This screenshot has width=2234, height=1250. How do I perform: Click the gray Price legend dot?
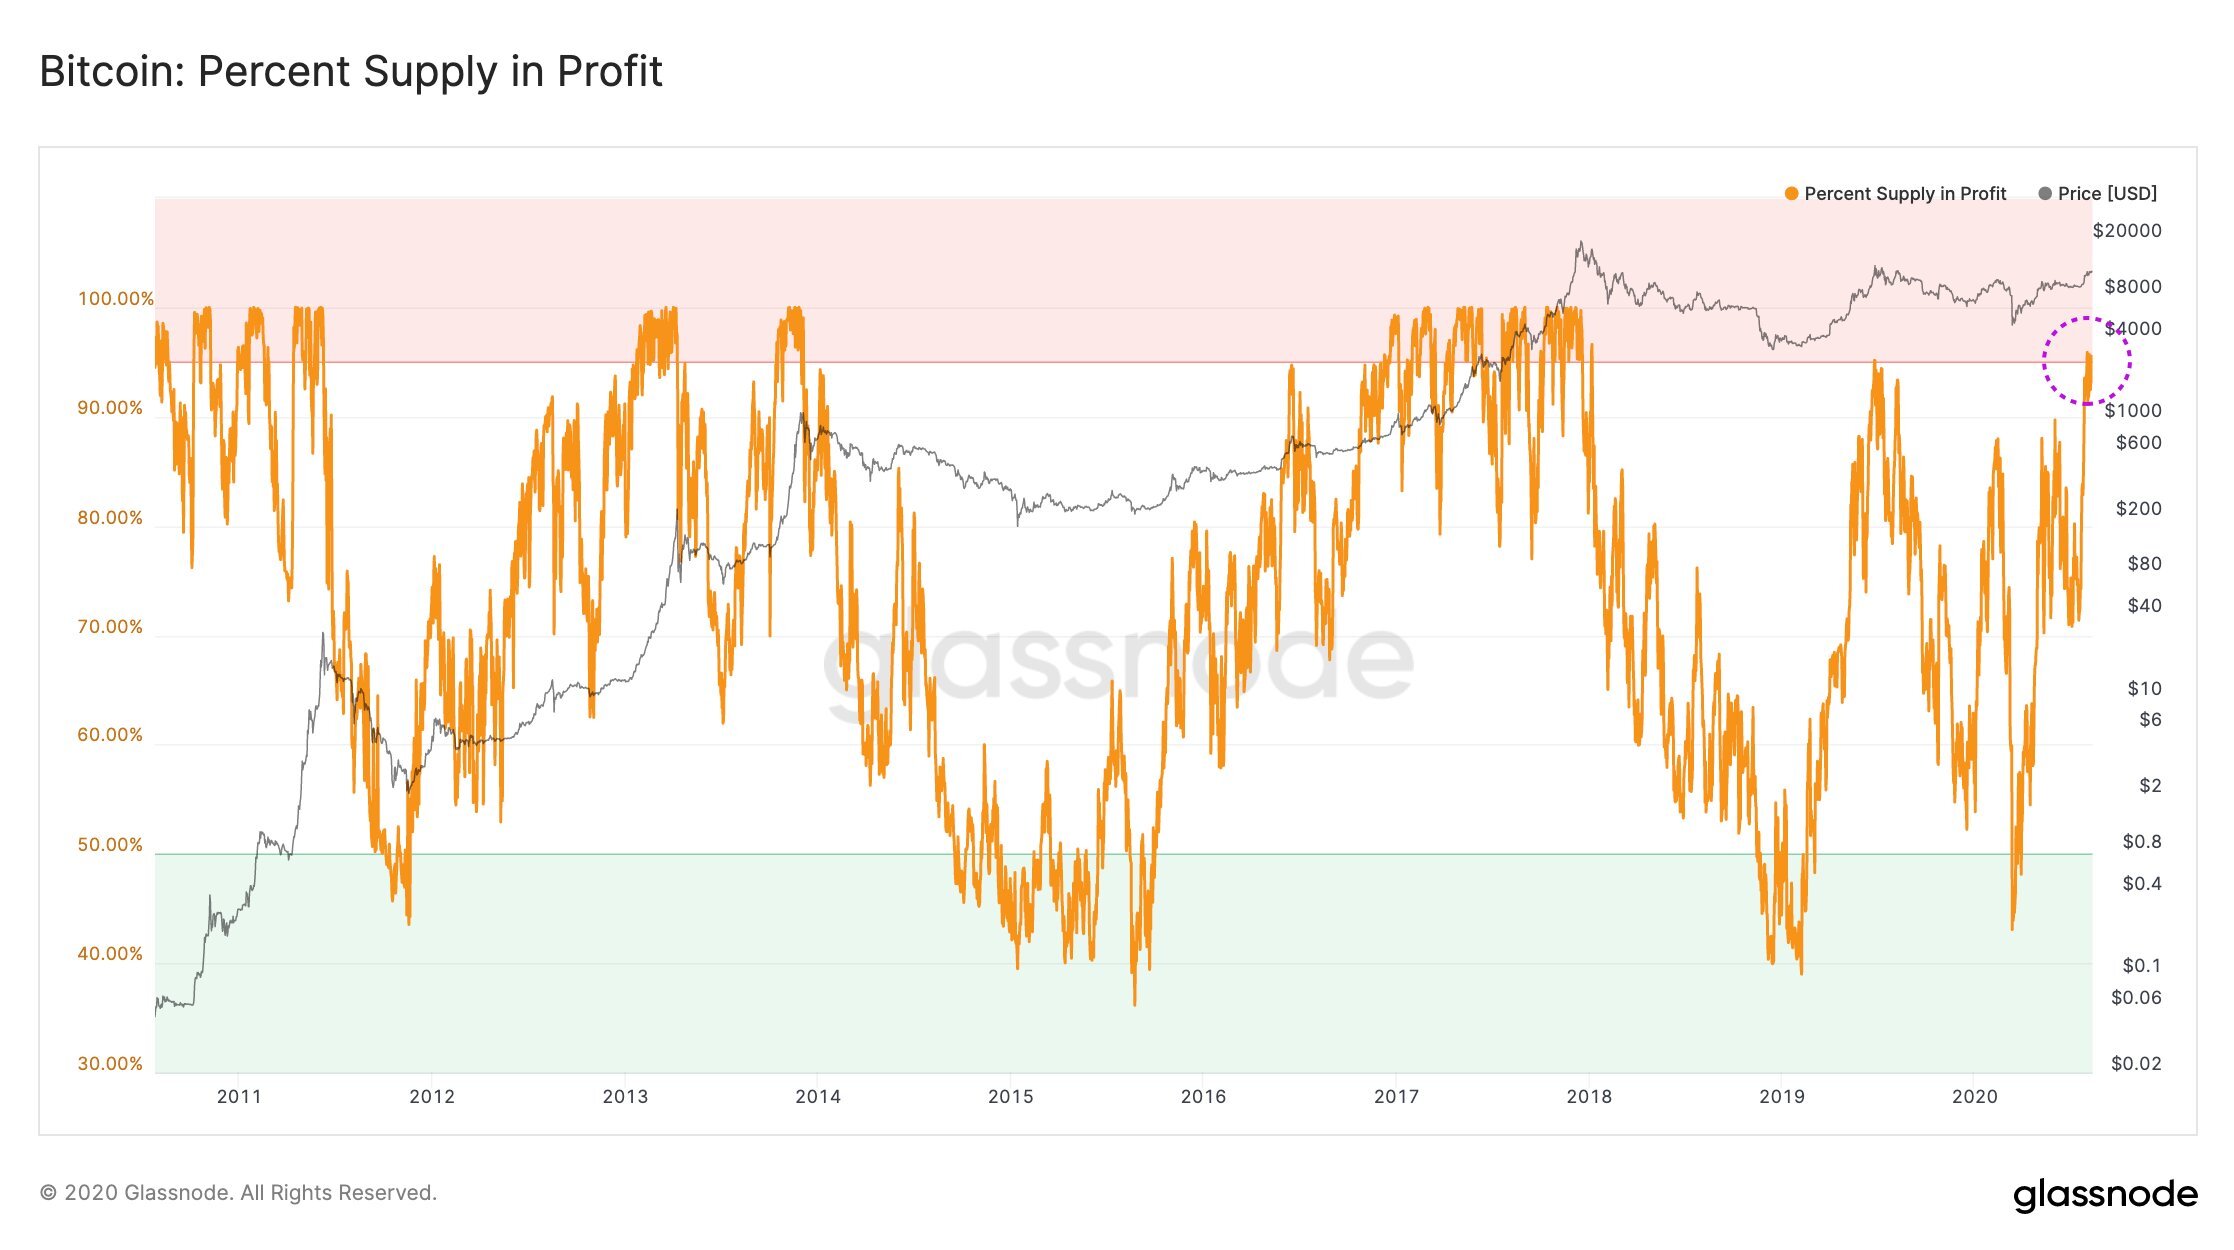[x=2045, y=194]
